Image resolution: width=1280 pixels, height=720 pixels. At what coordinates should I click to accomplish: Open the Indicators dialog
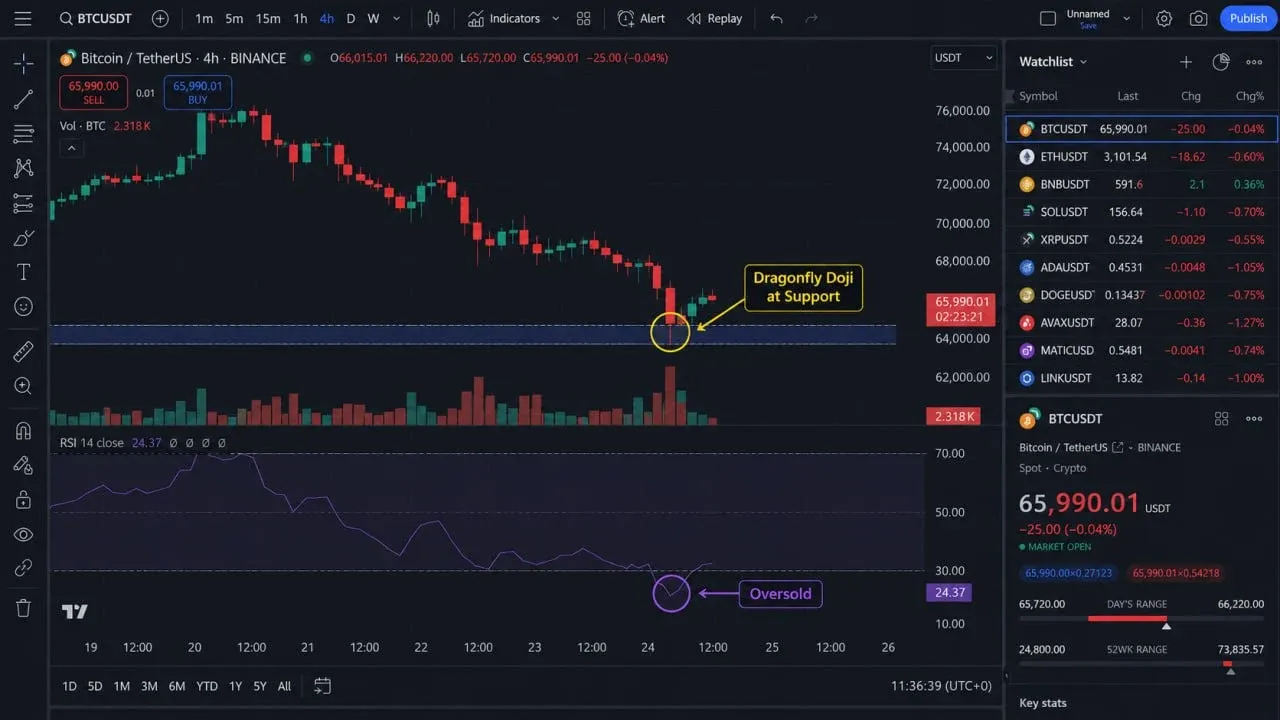[504, 18]
